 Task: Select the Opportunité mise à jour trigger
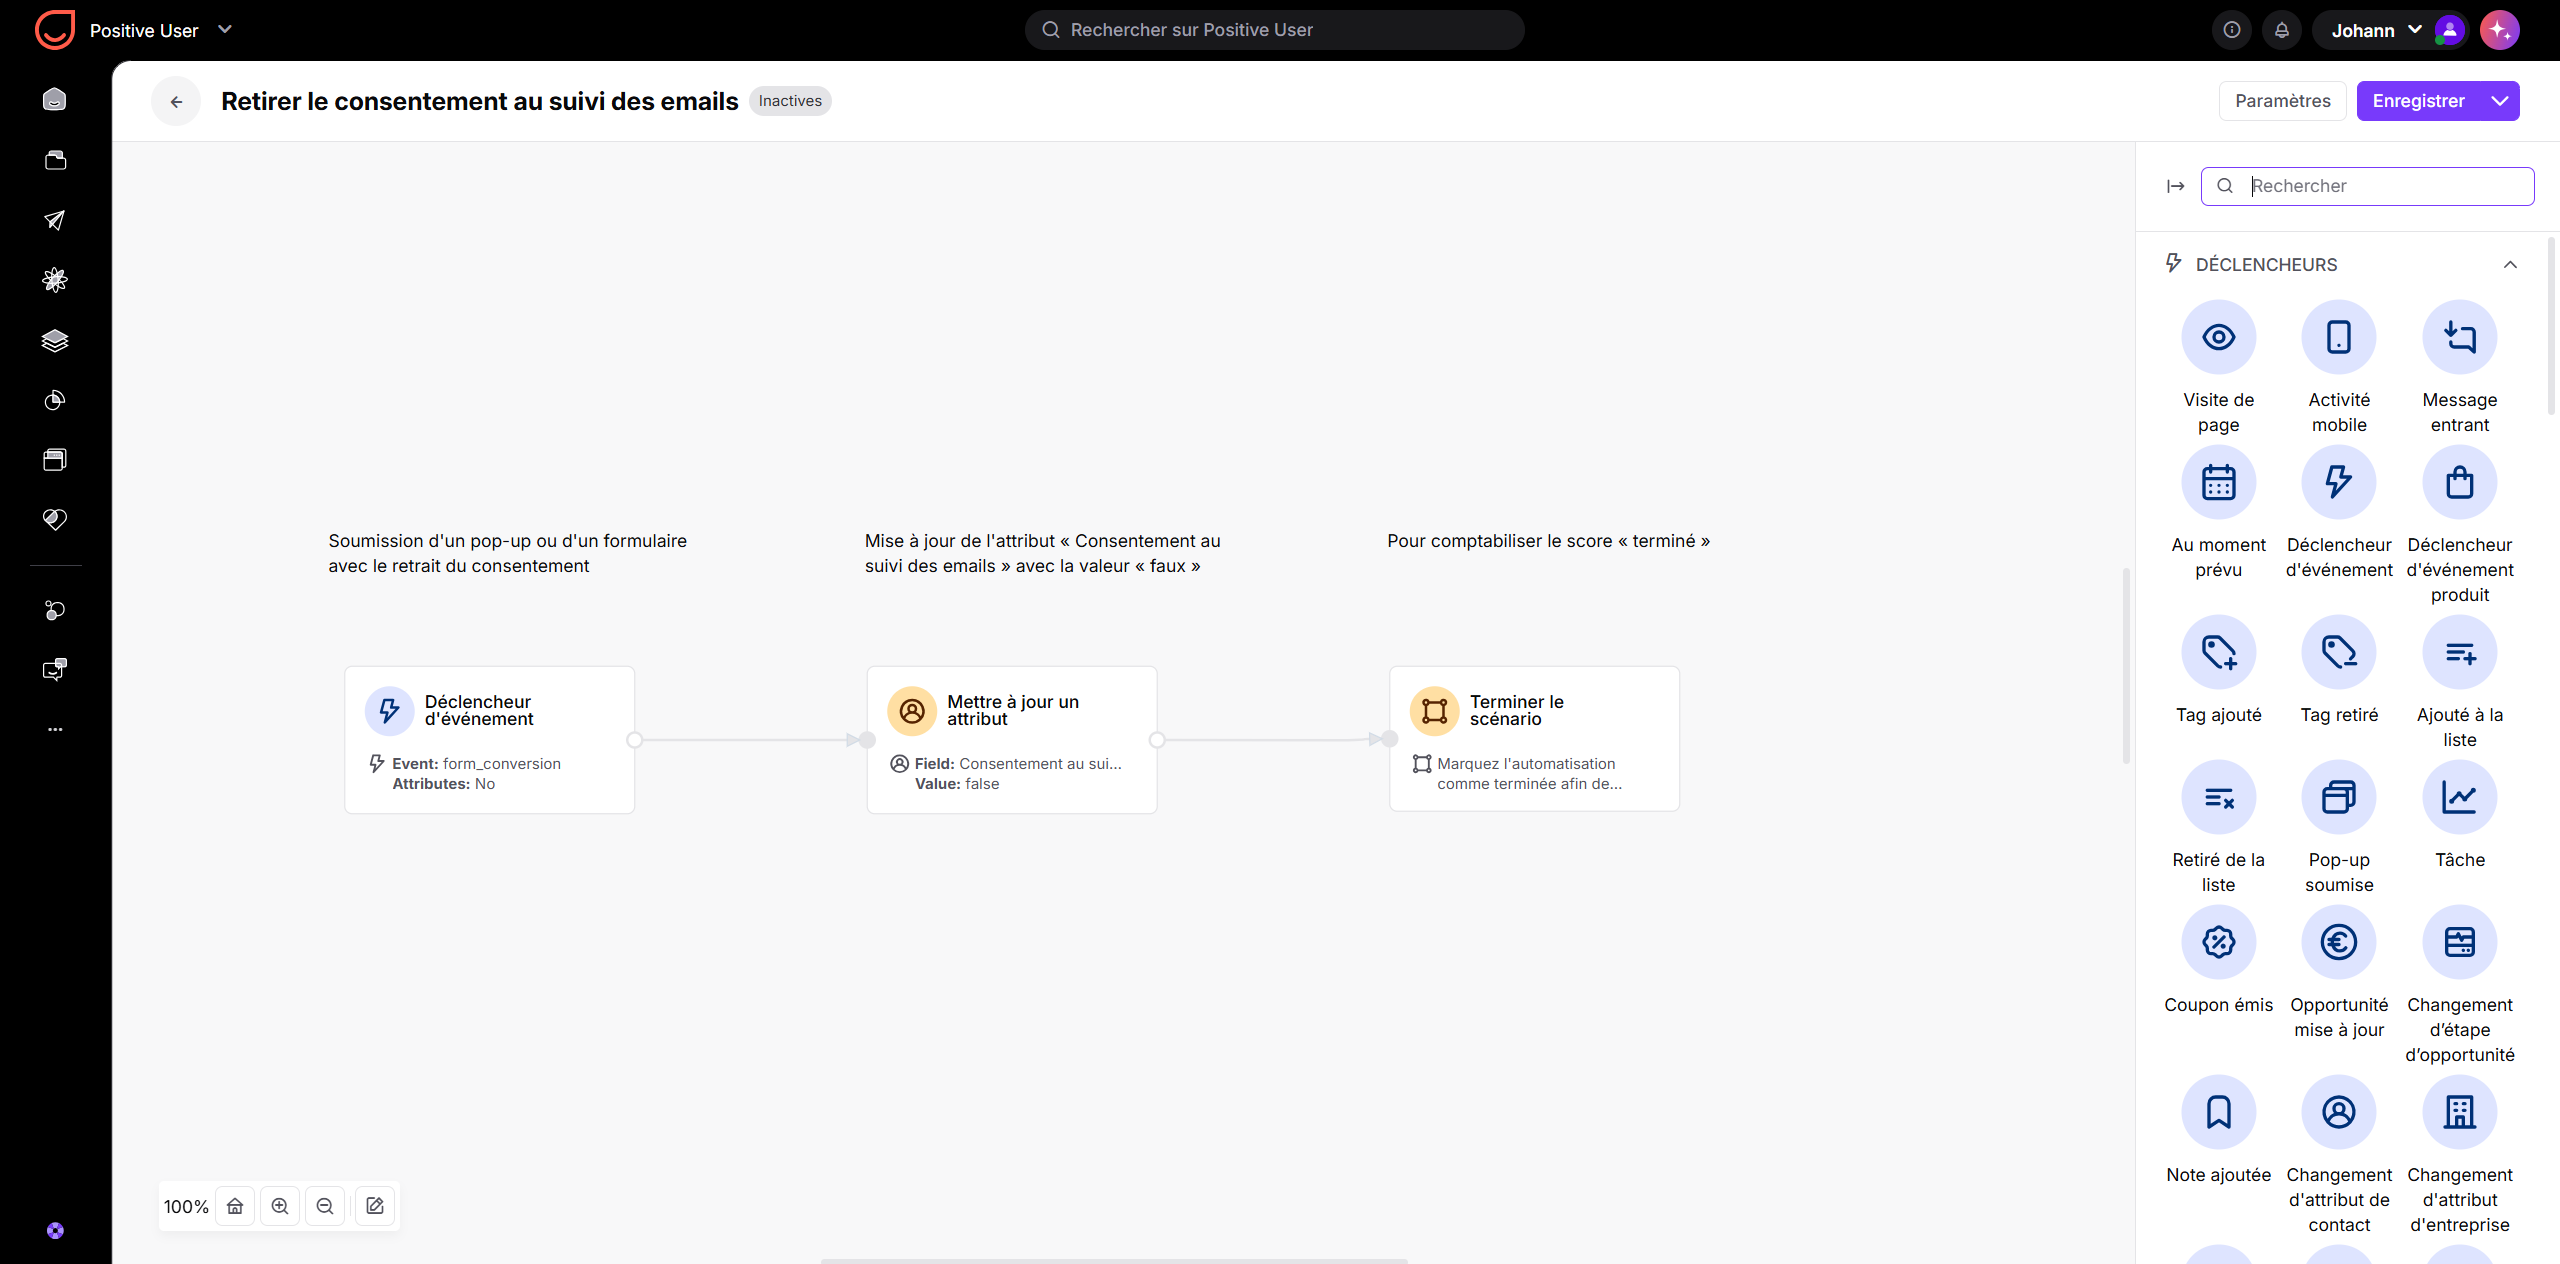tap(2338, 942)
